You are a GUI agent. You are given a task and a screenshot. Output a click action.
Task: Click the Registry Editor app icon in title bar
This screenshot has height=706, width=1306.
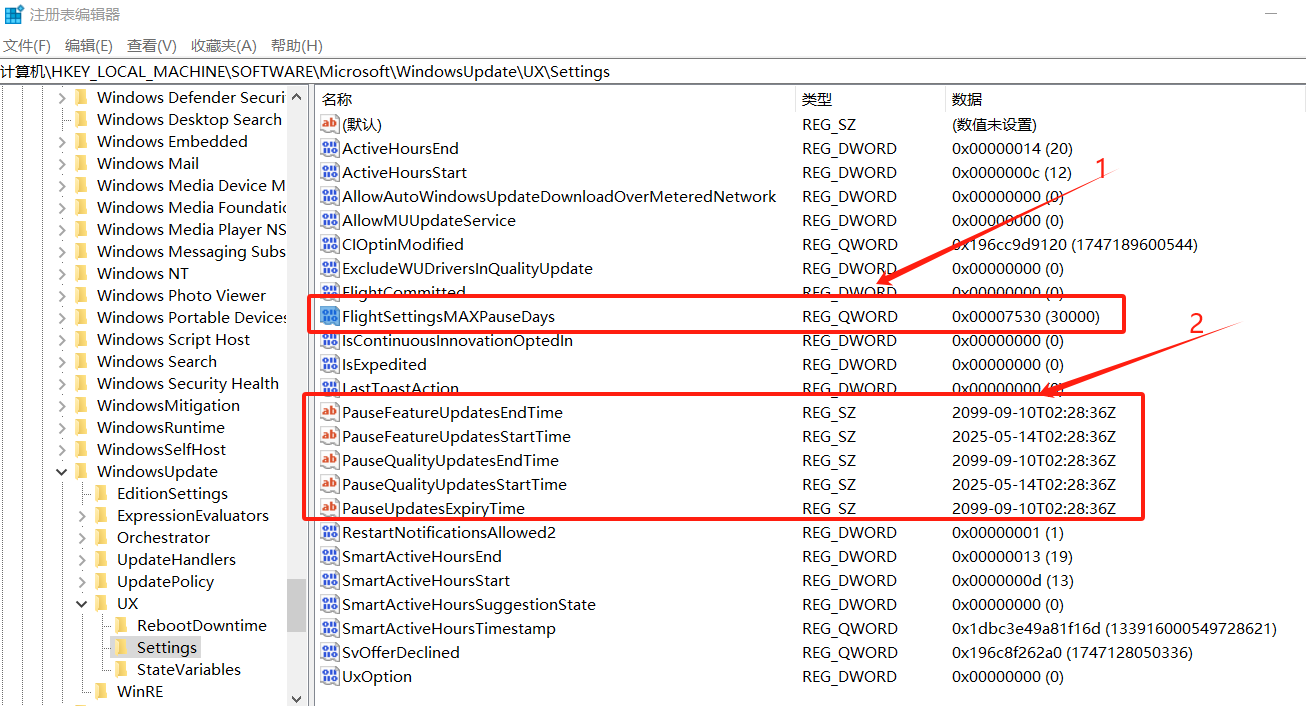point(14,15)
